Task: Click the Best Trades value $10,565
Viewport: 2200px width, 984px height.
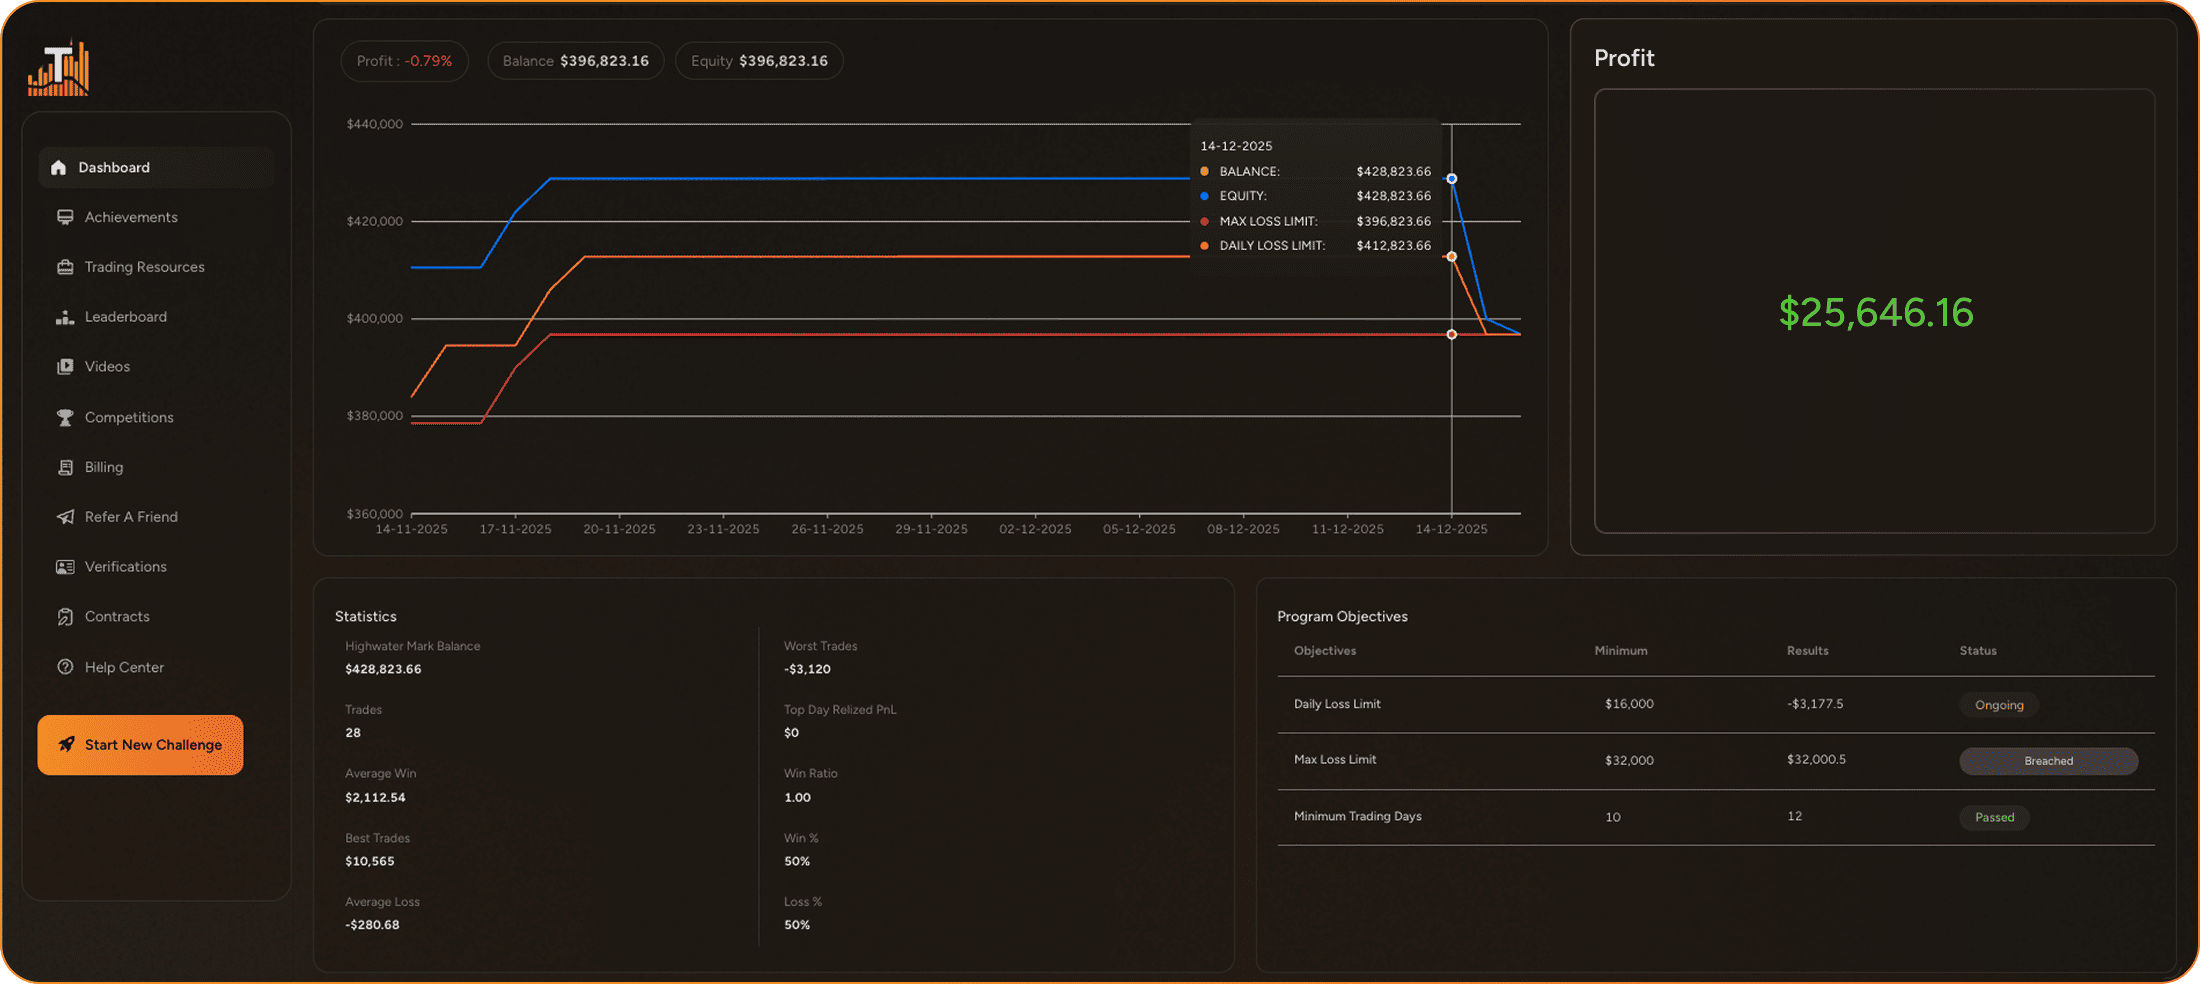Action: click(x=370, y=861)
